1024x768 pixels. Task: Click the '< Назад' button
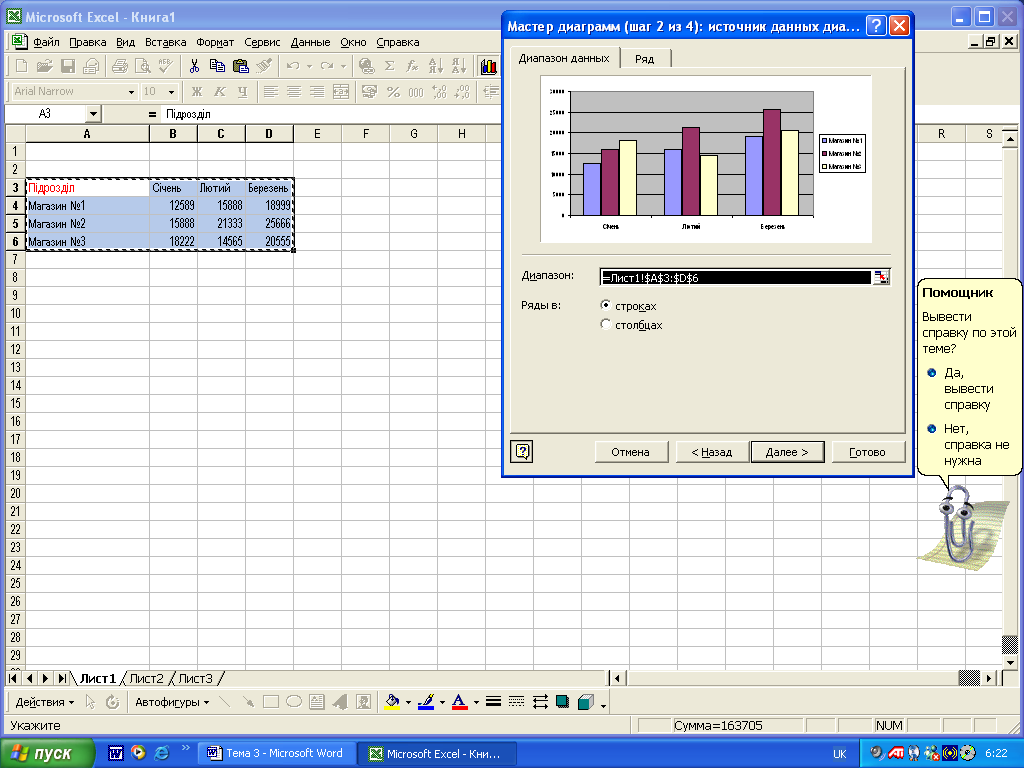711,452
